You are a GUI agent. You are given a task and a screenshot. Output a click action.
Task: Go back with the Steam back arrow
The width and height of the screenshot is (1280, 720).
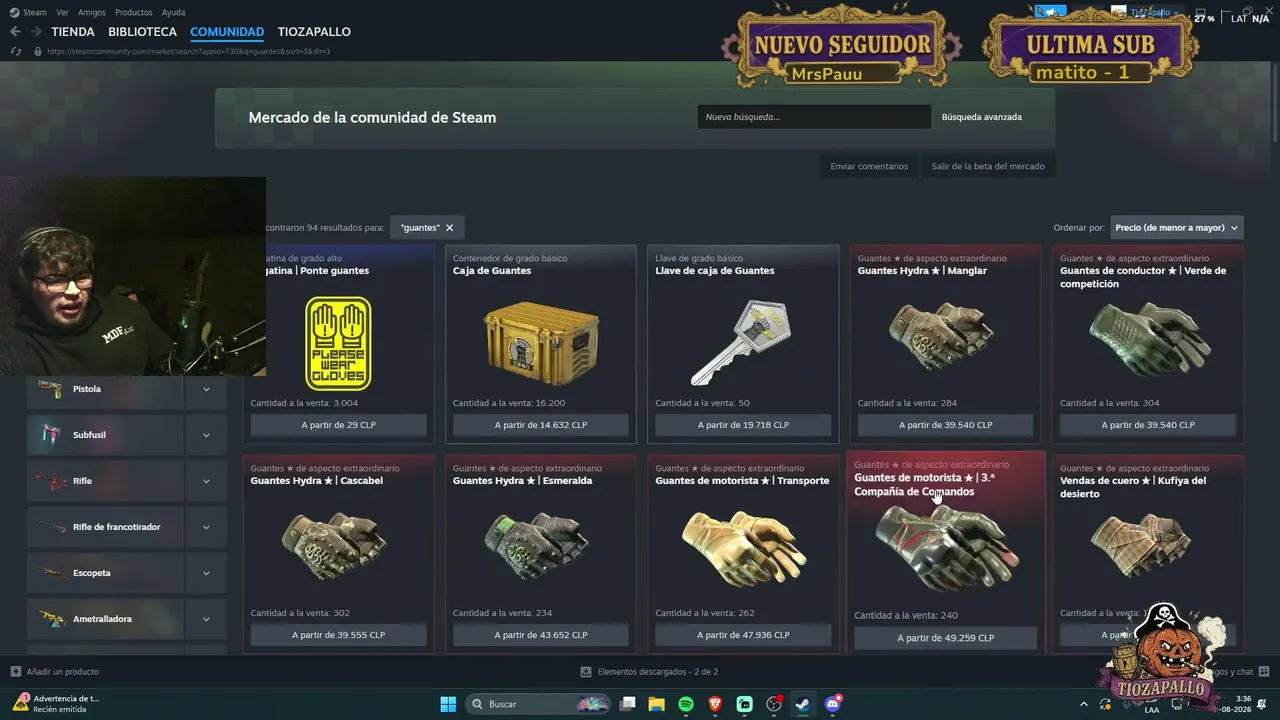coord(15,32)
